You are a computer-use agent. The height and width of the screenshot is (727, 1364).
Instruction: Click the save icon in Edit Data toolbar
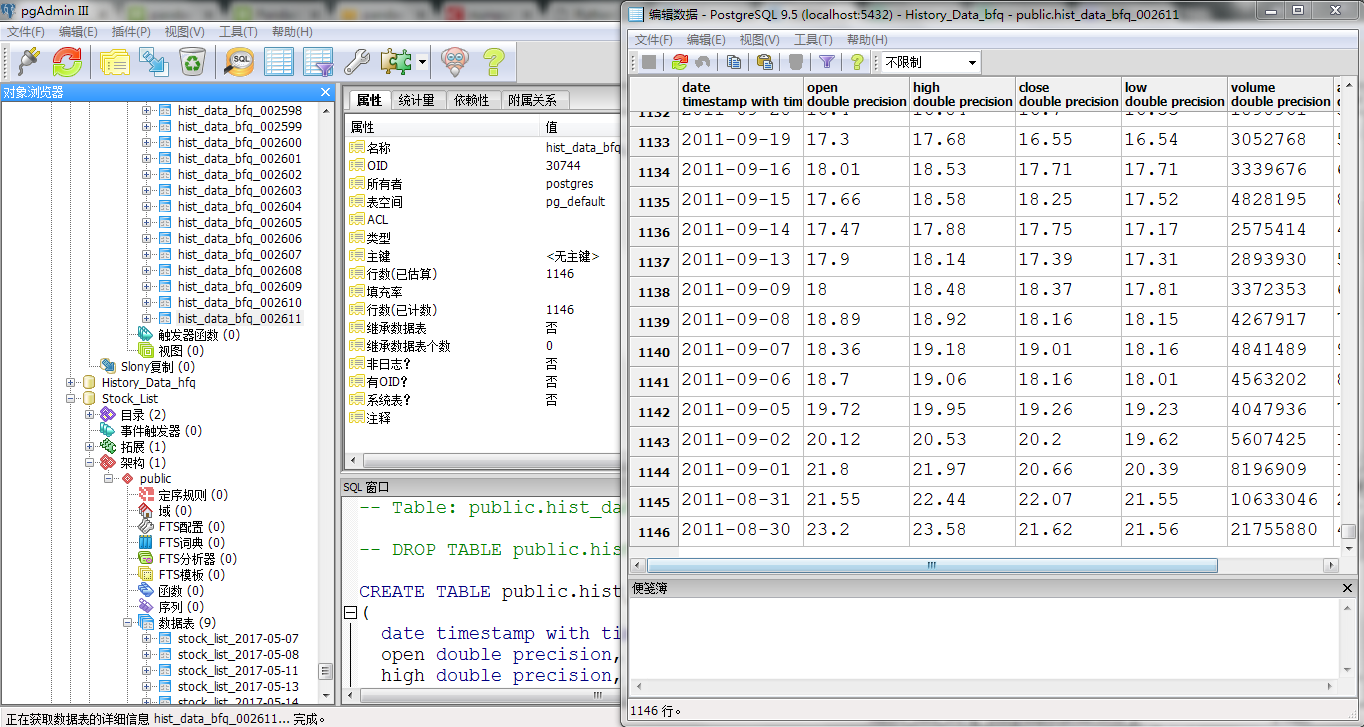[649, 62]
